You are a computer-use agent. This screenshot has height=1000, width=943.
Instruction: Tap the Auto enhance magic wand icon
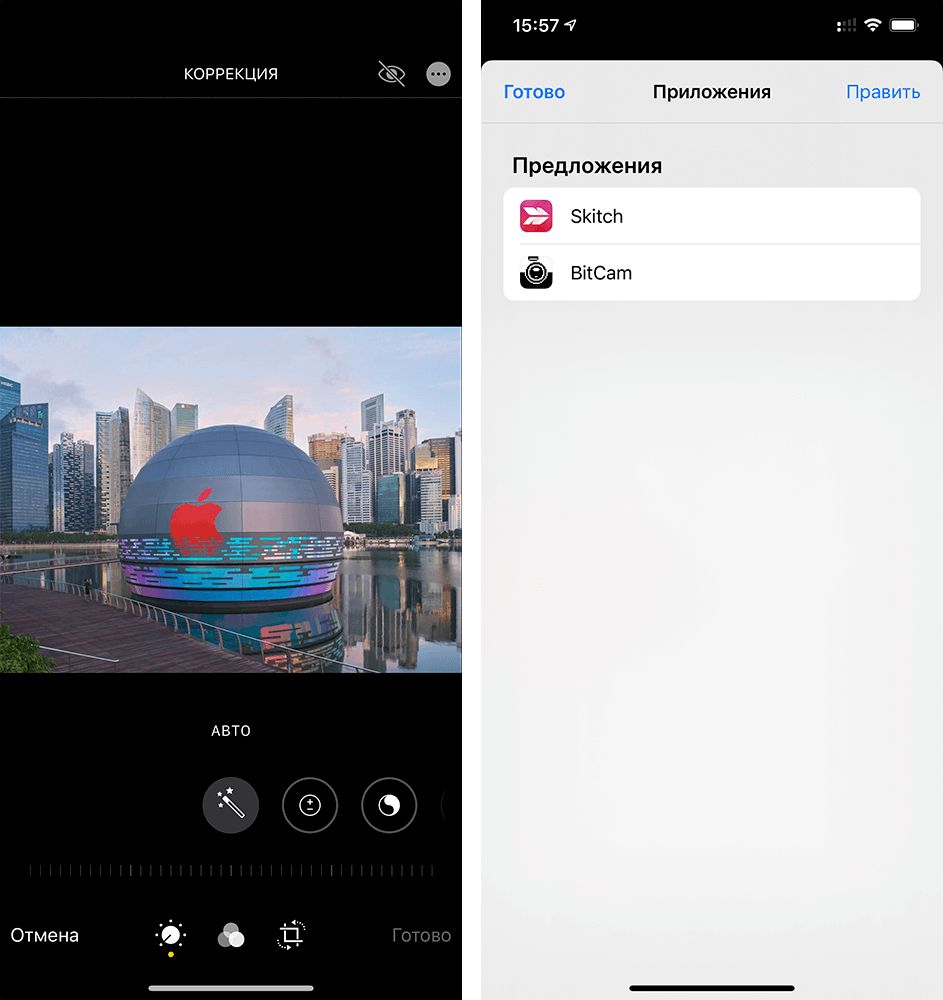tap(231, 805)
